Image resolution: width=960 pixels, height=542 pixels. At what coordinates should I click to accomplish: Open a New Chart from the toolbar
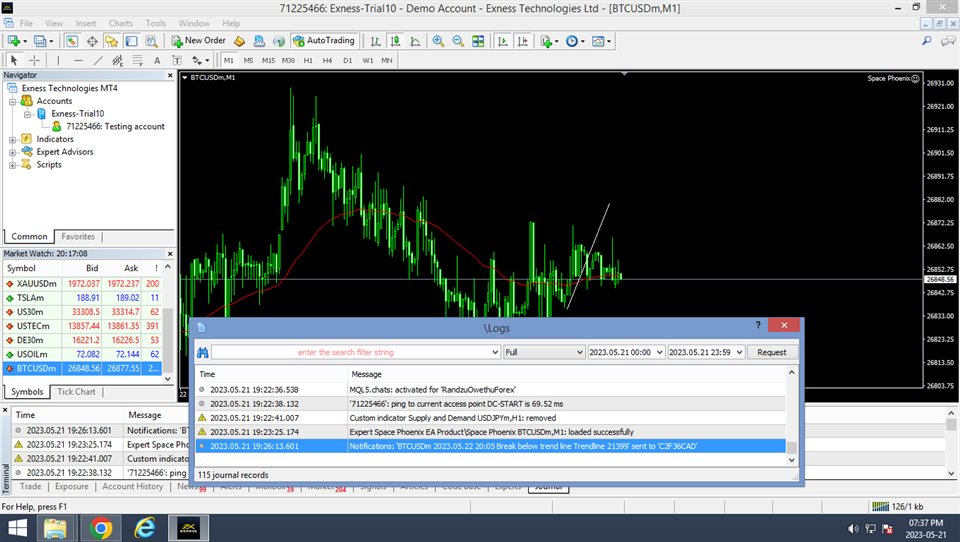13,41
